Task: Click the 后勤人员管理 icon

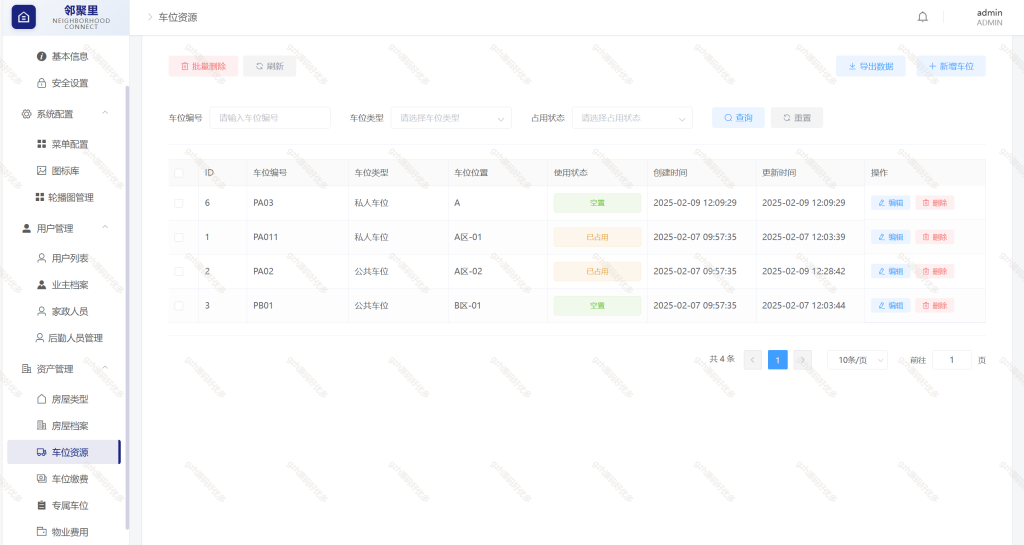Action: click(x=40, y=338)
